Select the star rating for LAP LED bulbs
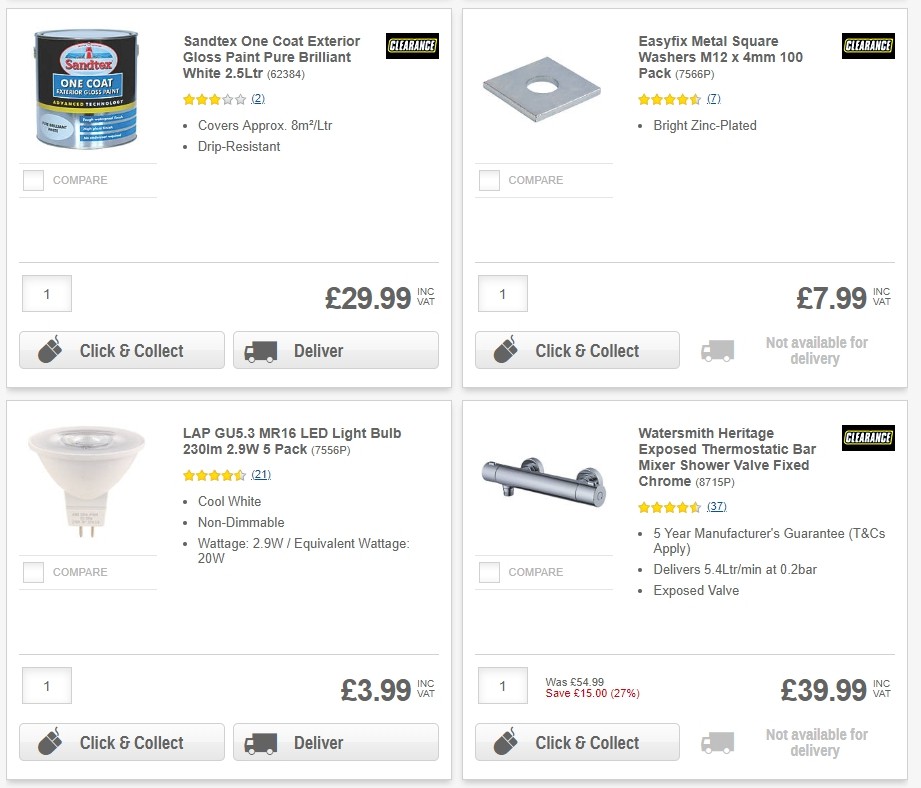Image resolution: width=921 pixels, height=788 pixels. coord(211,474)
